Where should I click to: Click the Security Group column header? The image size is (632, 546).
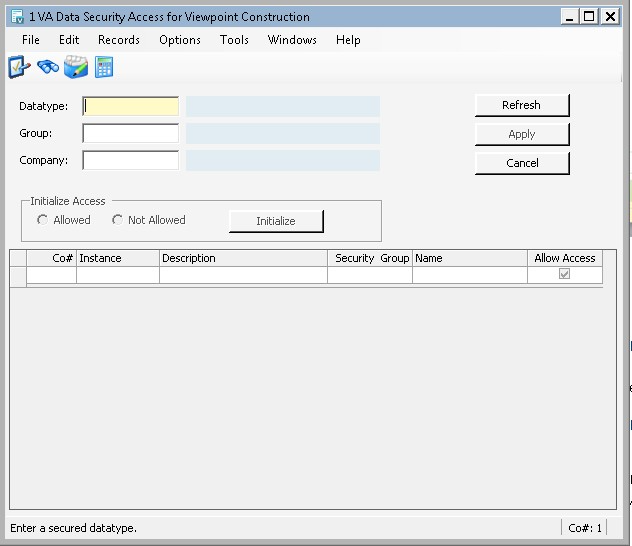pos(370,258)
